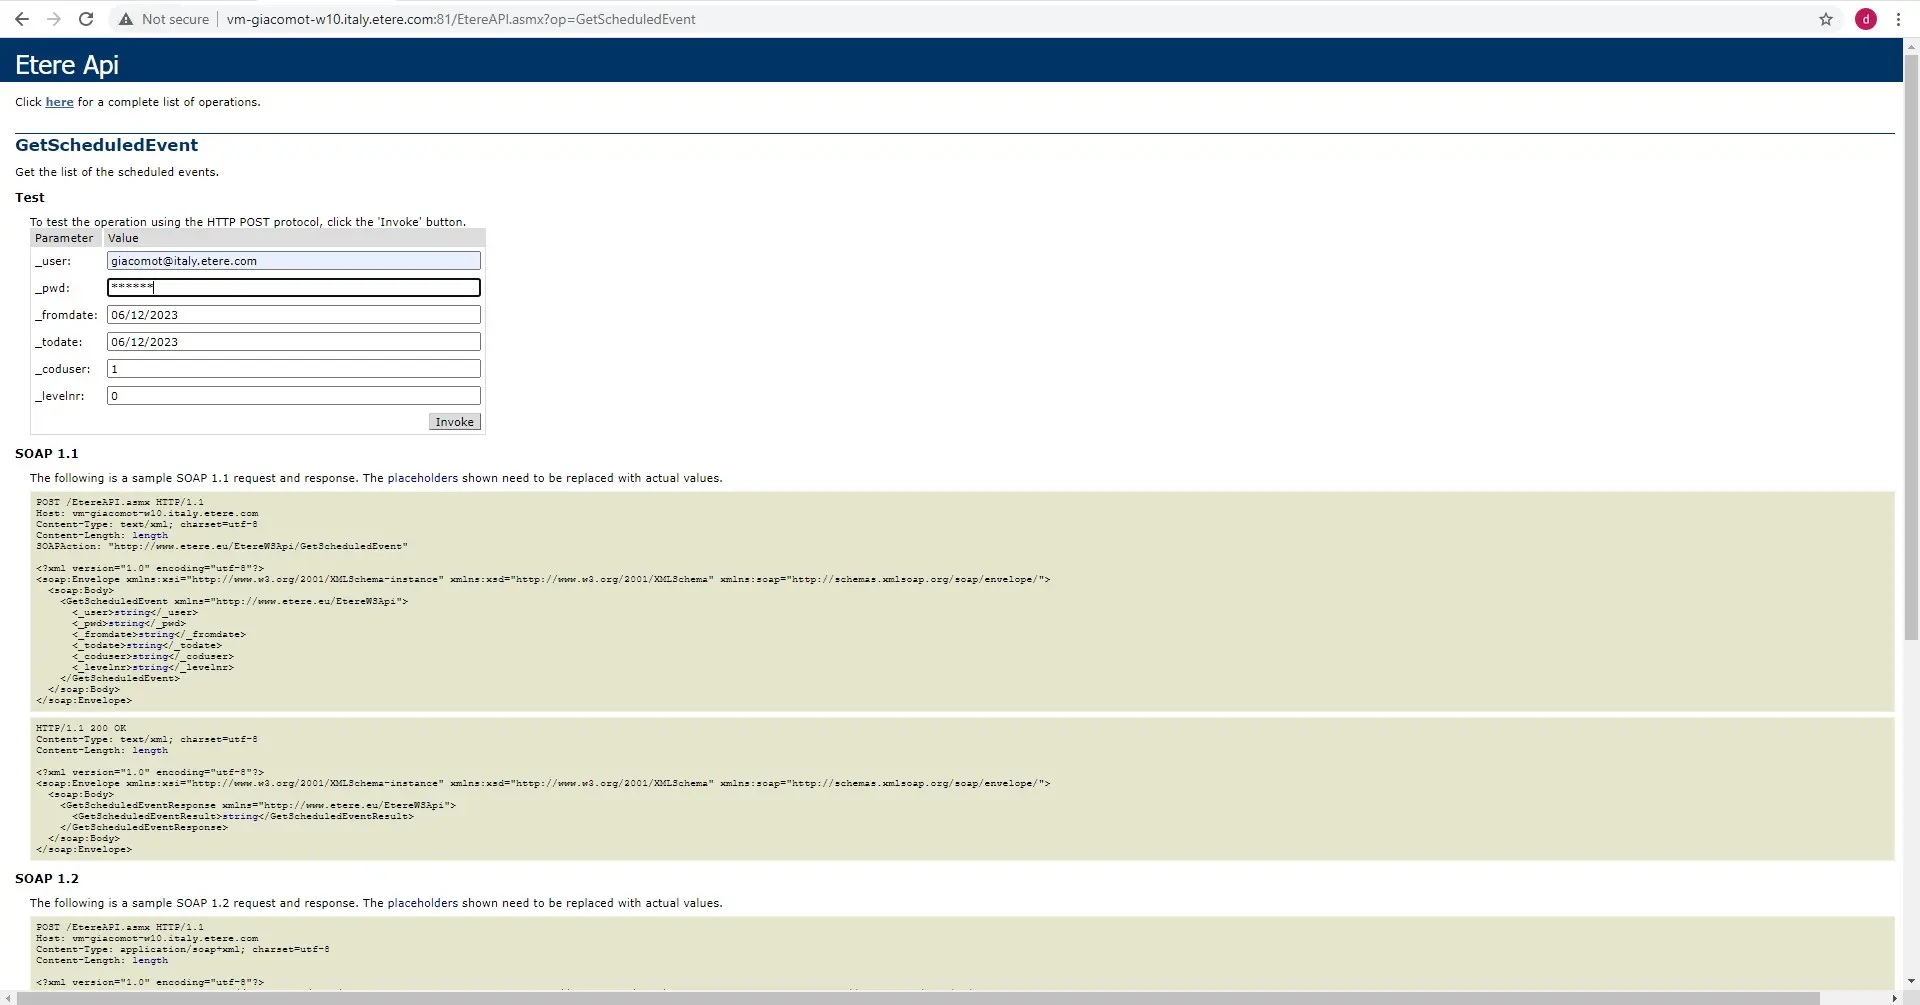
Task: Focus the _user input field
Action: [x=293, y=261]
